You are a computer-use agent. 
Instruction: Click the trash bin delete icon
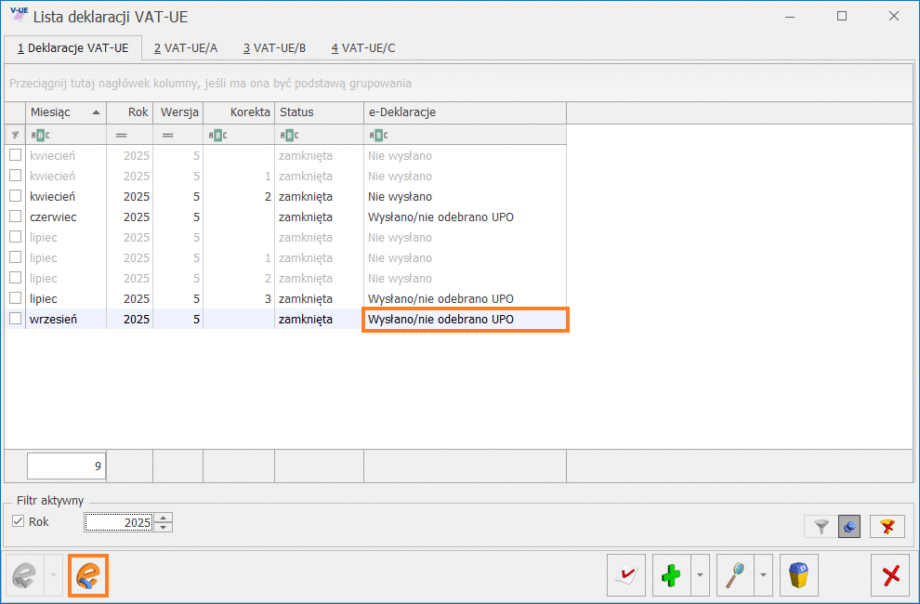pyautogui.click(x=798, y=576)
